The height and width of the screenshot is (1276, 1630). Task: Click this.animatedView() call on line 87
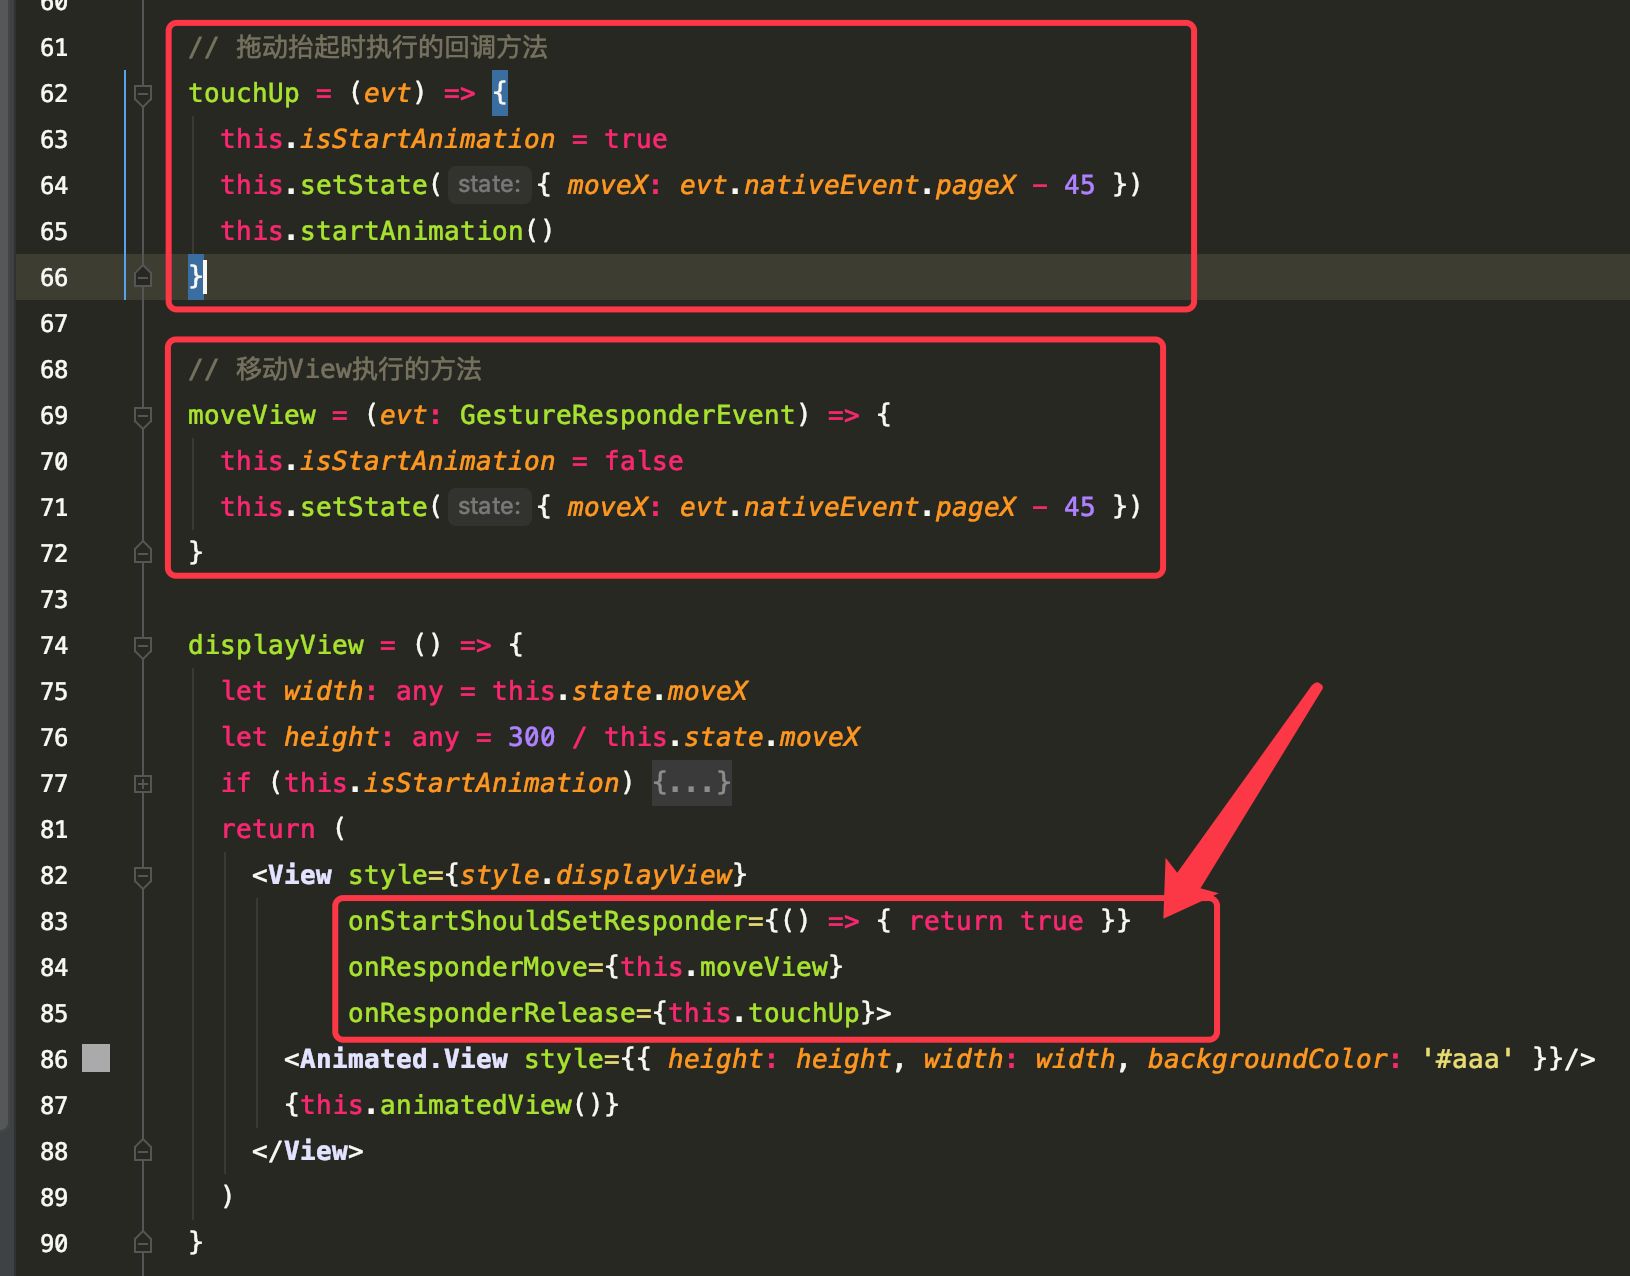(x=451, y=1105)
